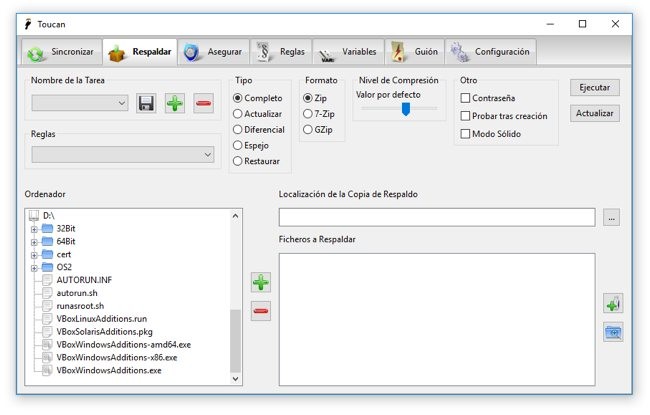Click the add variable icon beside file list
Viewport: 650px width, 415px height.
(x=613, y=303)
